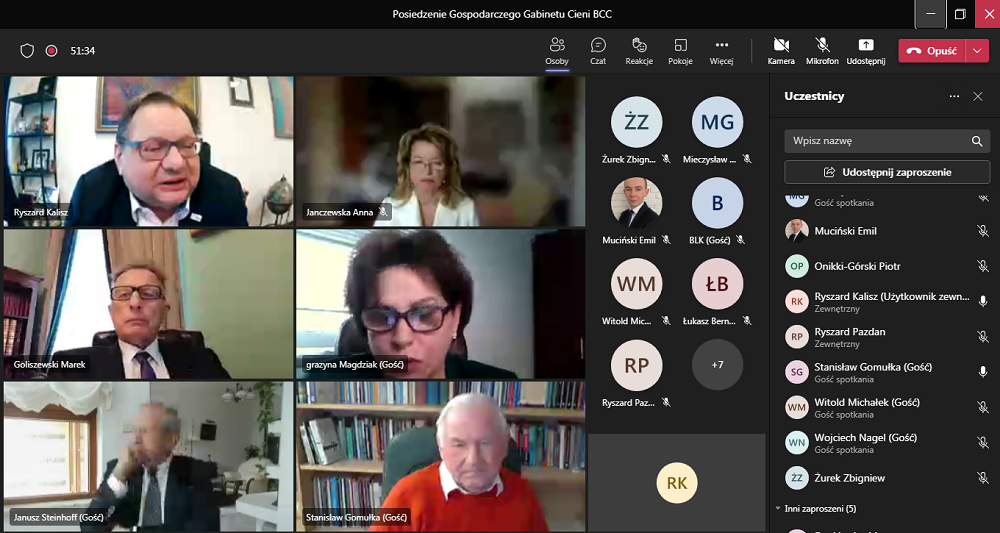Close the Uczestnicy panel
This screenshot has width=1000, height=533.
(978, 96)
